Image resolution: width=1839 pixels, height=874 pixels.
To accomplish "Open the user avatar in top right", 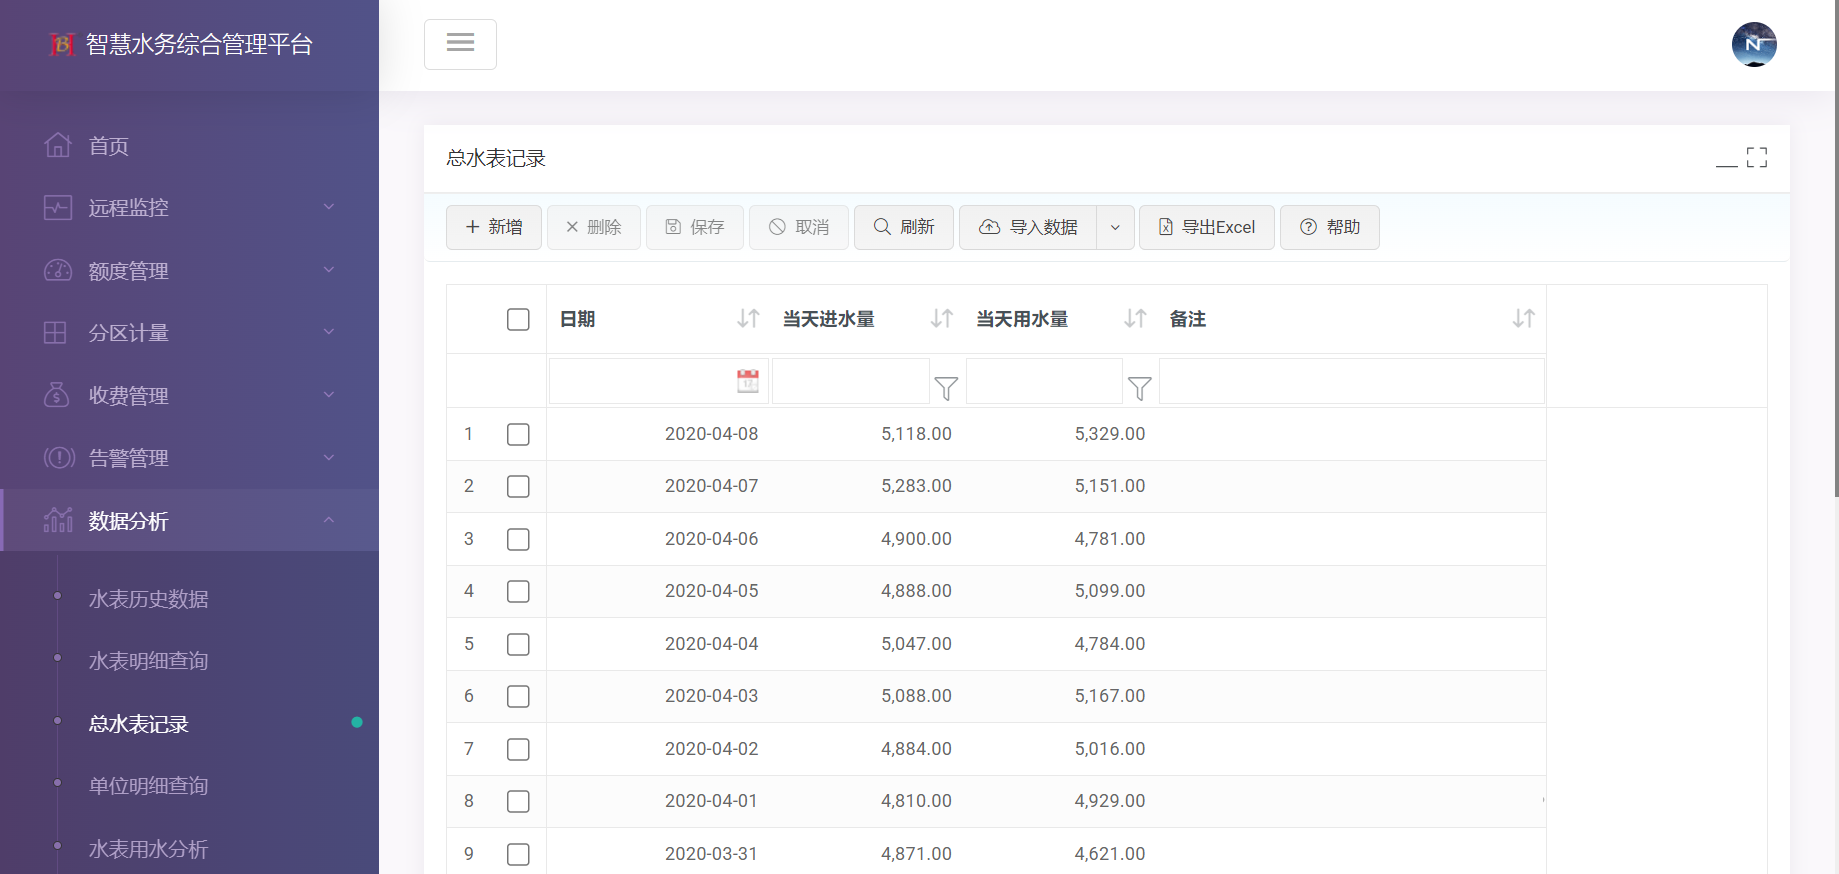I will (x=1753, y=45).
